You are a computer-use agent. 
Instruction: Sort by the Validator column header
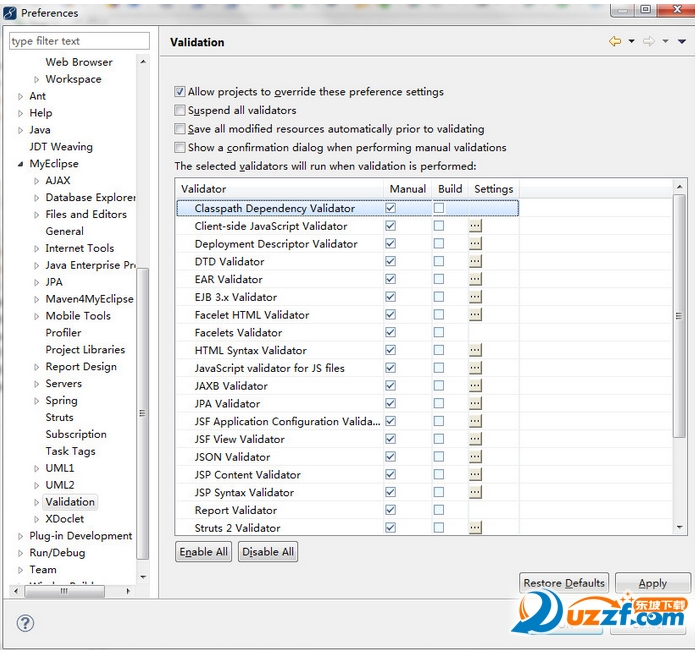[x=280, y=189]
